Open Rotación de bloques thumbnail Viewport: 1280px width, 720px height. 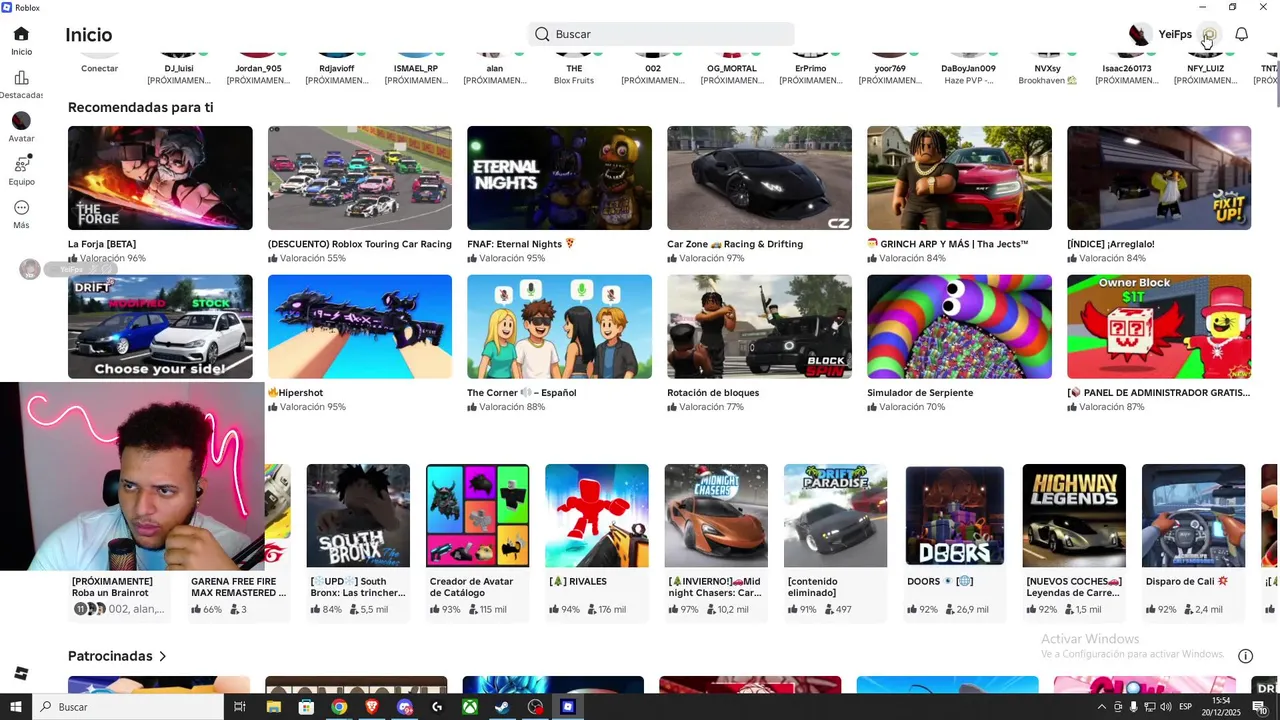pos(759,327)
